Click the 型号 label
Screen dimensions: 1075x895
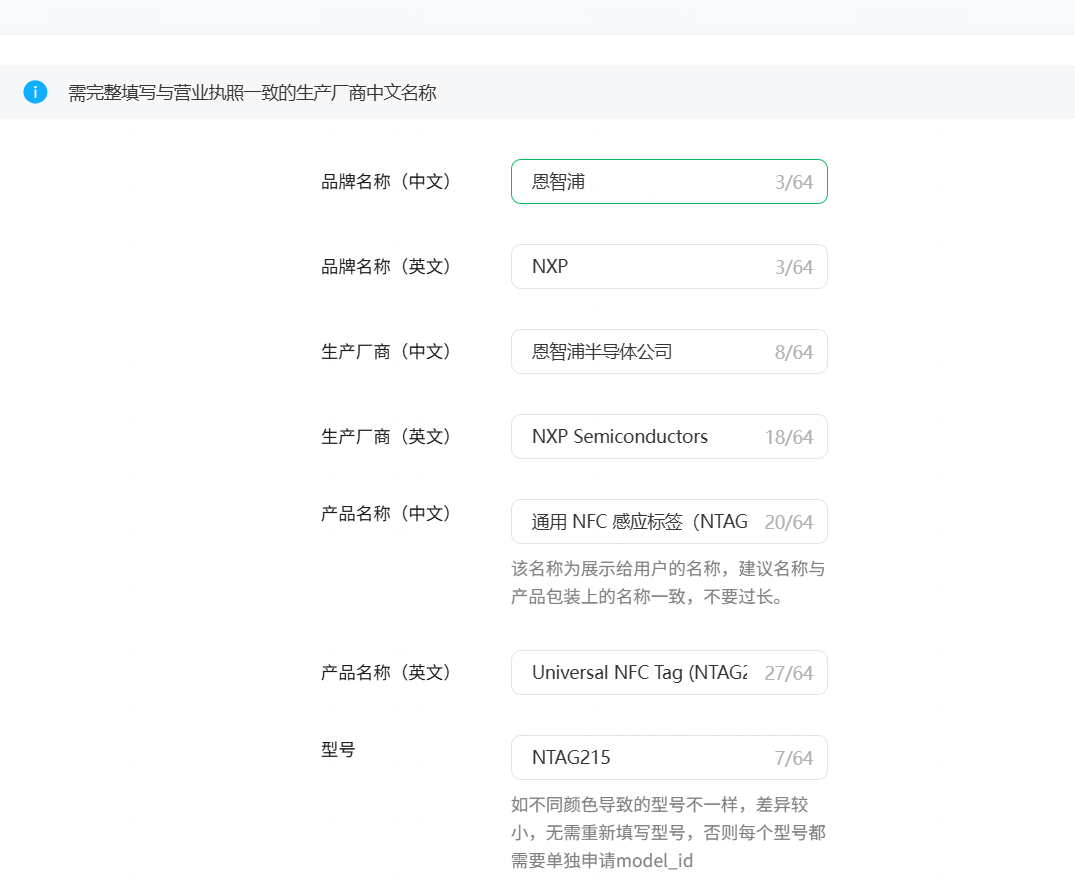coord(338,750)
